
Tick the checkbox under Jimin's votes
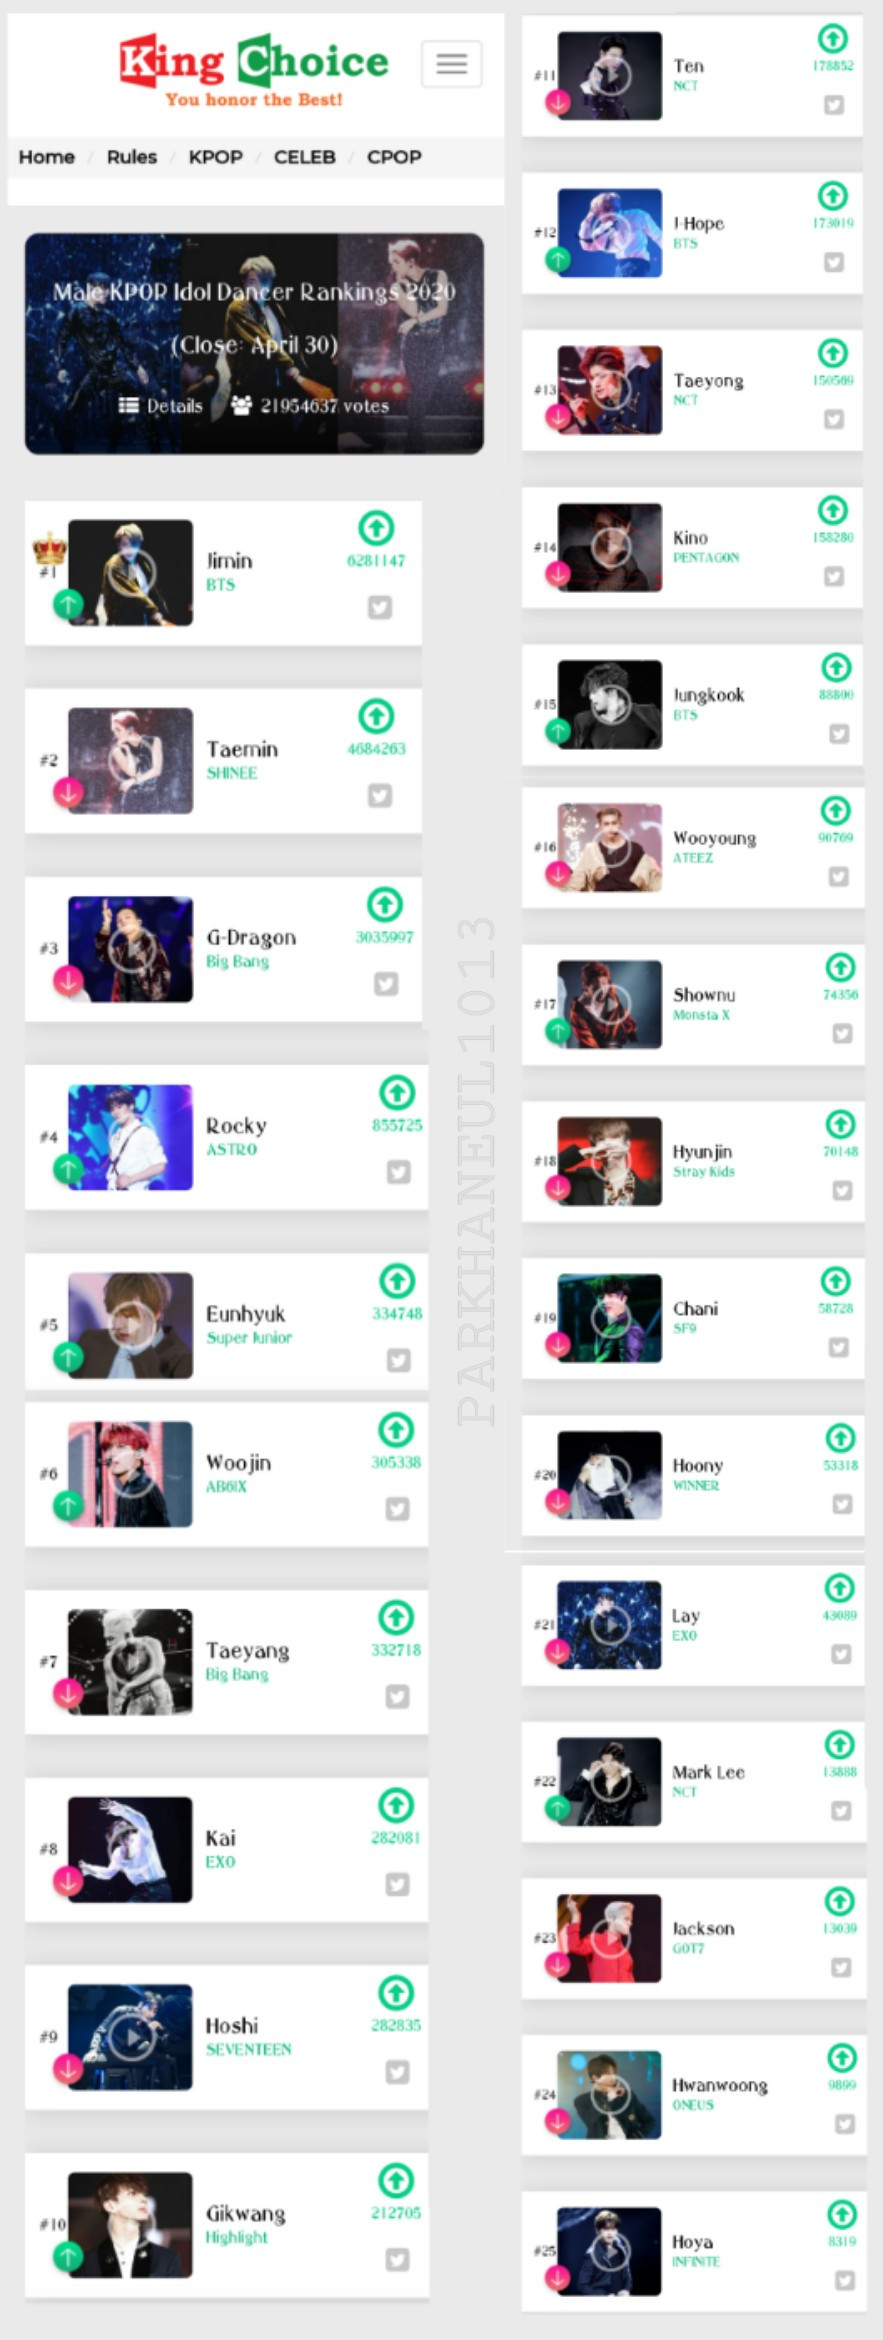point(380,607)
